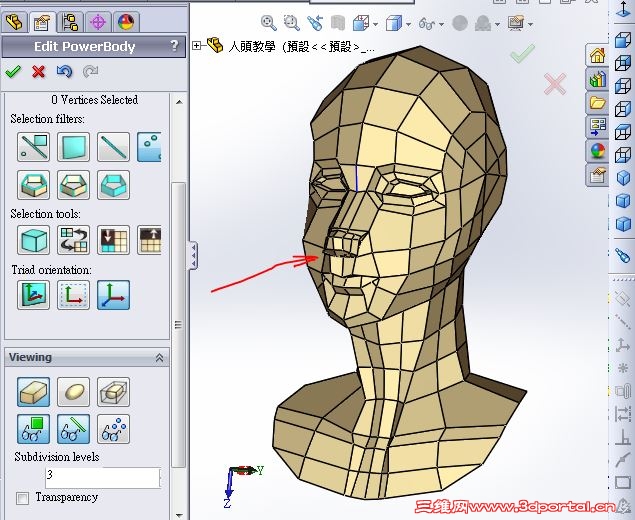Confirm with the viewport corner green checkmark

click(x=522, y=53)
